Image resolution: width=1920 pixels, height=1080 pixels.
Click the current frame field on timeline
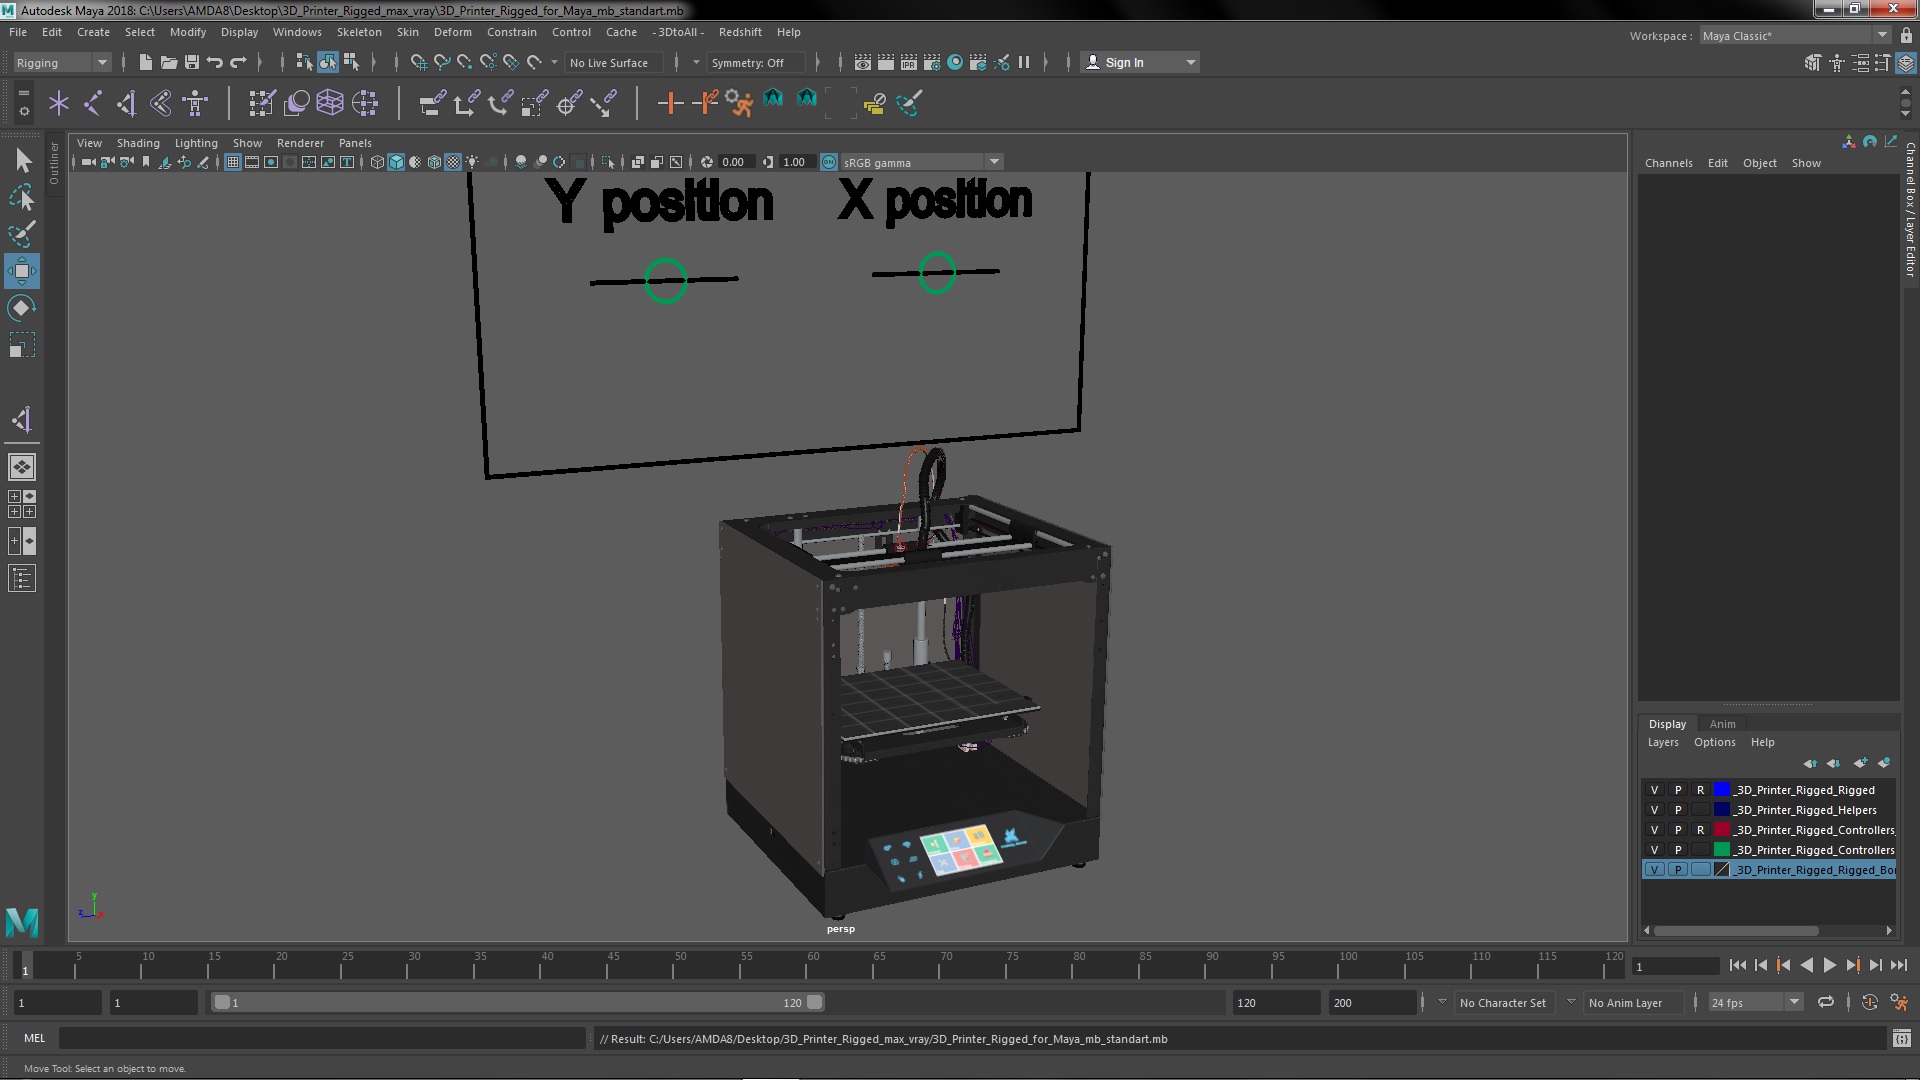click(1675, 966)
